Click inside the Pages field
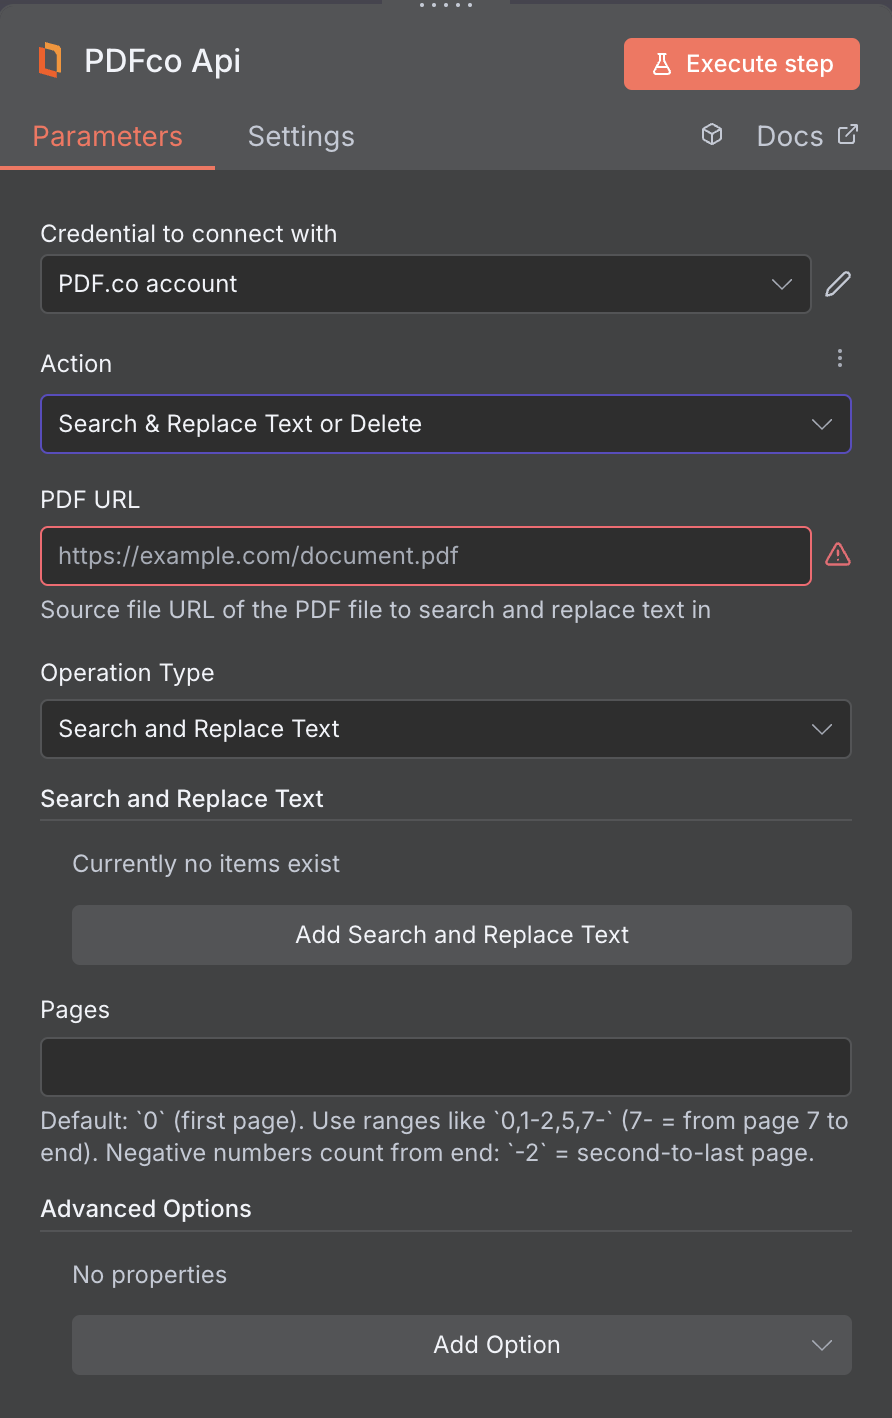The height and width of the screenshot is (1418, 892). [445, 1066]
